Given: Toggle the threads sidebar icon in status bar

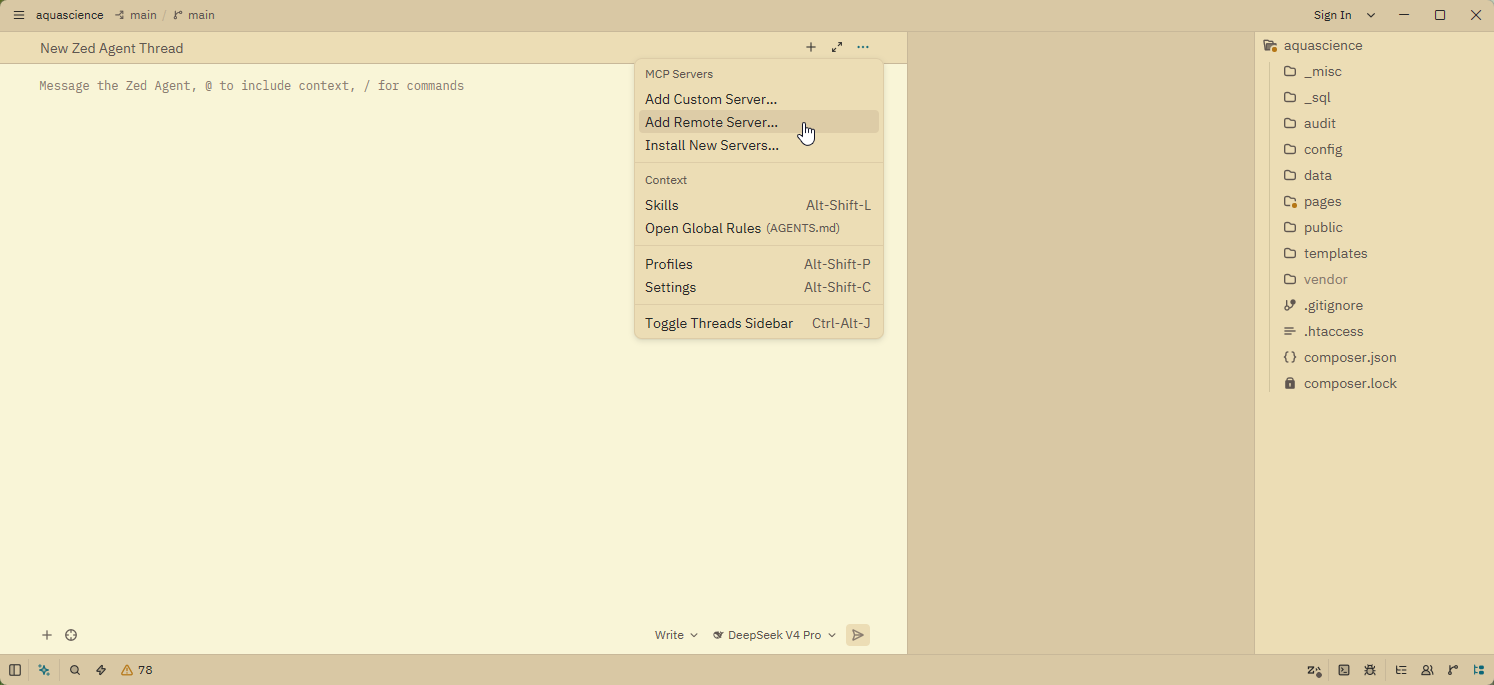Looking at the screenshot, I should tap(15, 670).
